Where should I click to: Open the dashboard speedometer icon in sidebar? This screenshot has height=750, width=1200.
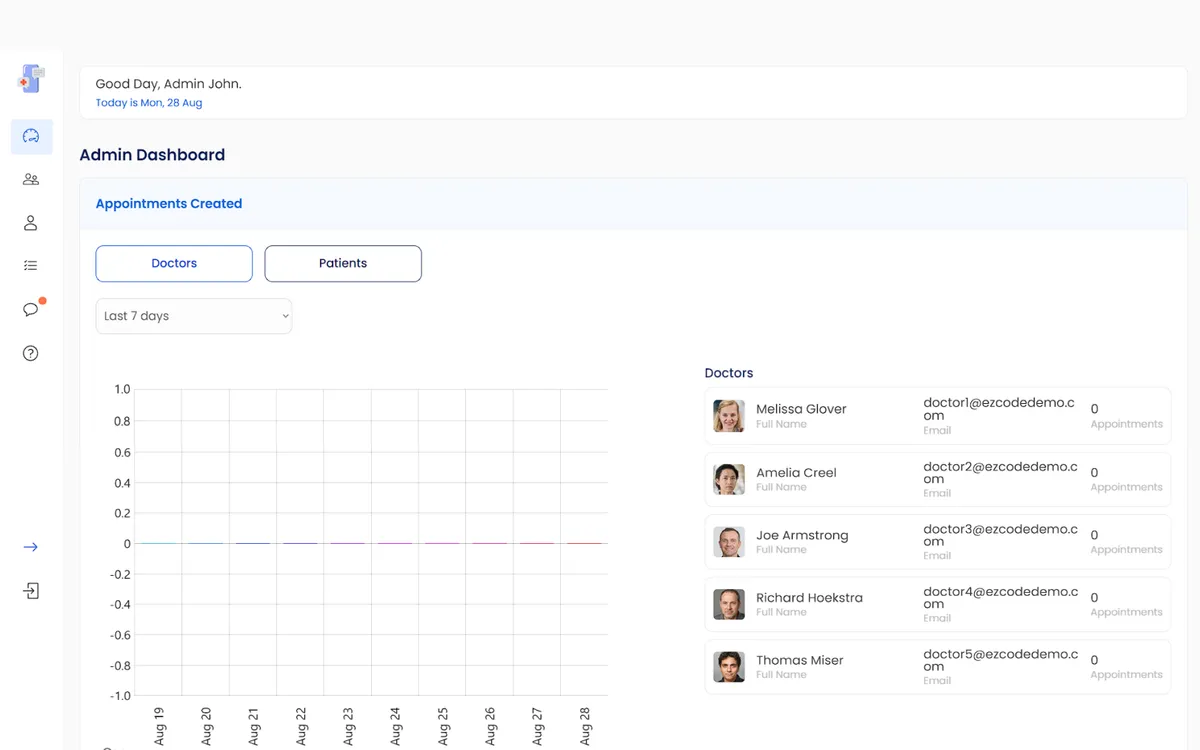coord(31,136)
